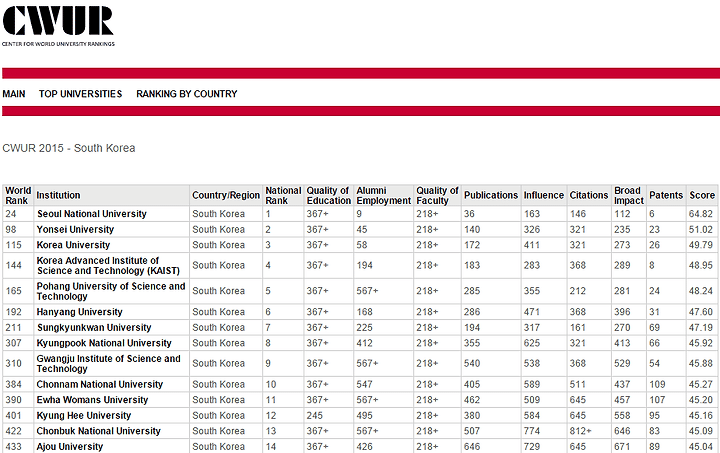This screenshot has height=453, width=720.
Task: Select Chonbuk's citations value 812+
Action: click(581, 431)
